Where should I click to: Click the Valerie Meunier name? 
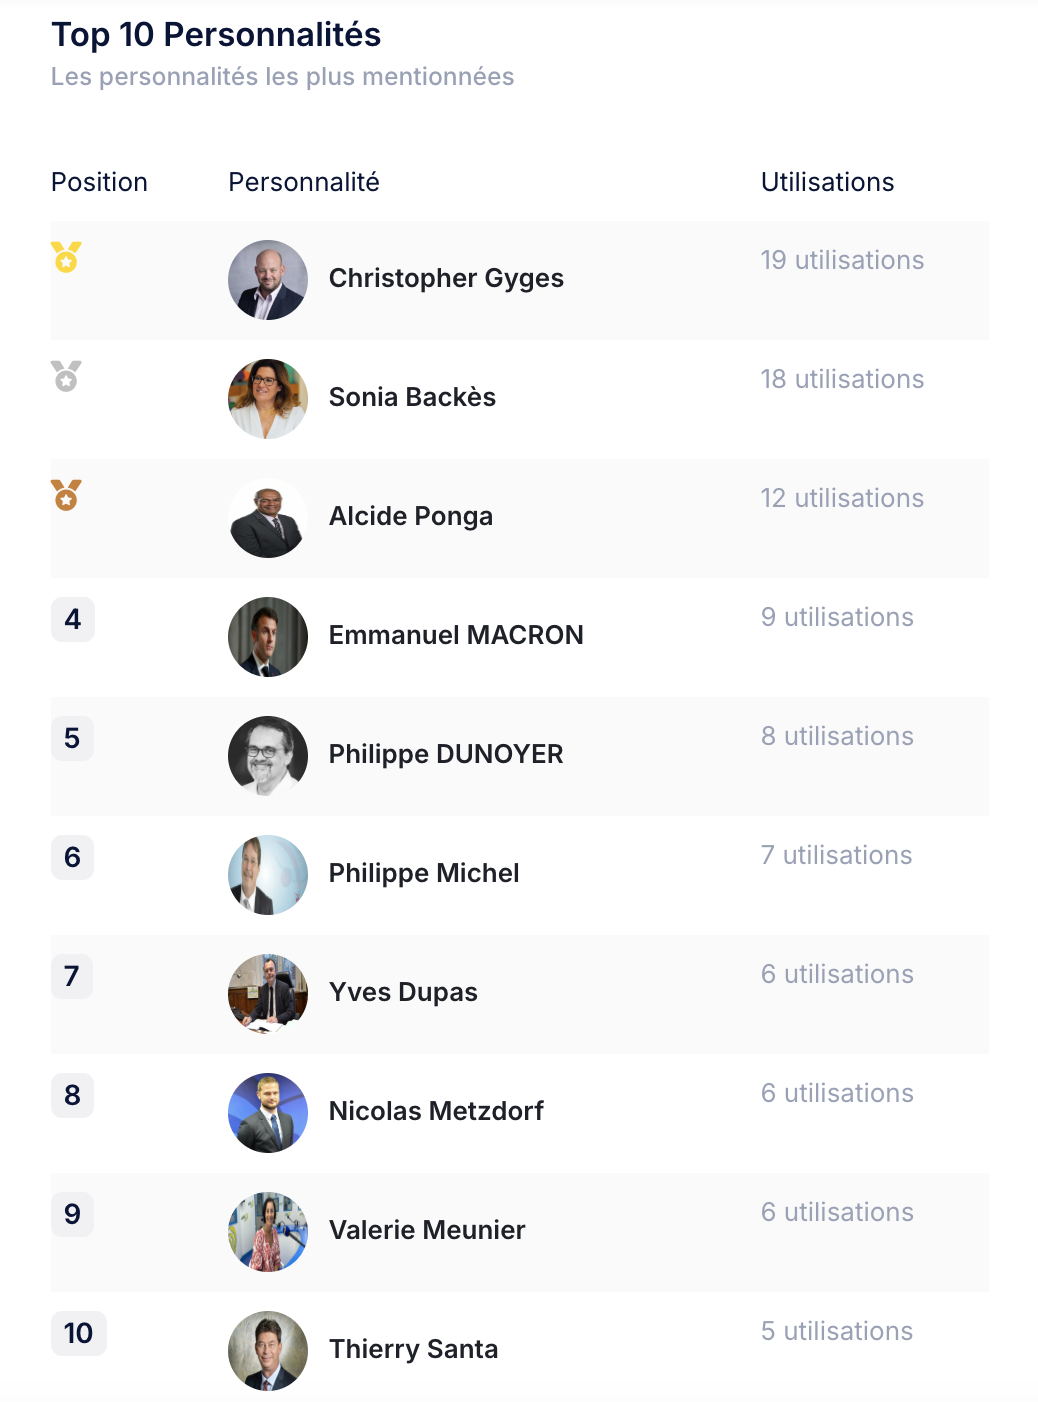pyautogui.click(x=427, y=1230)
